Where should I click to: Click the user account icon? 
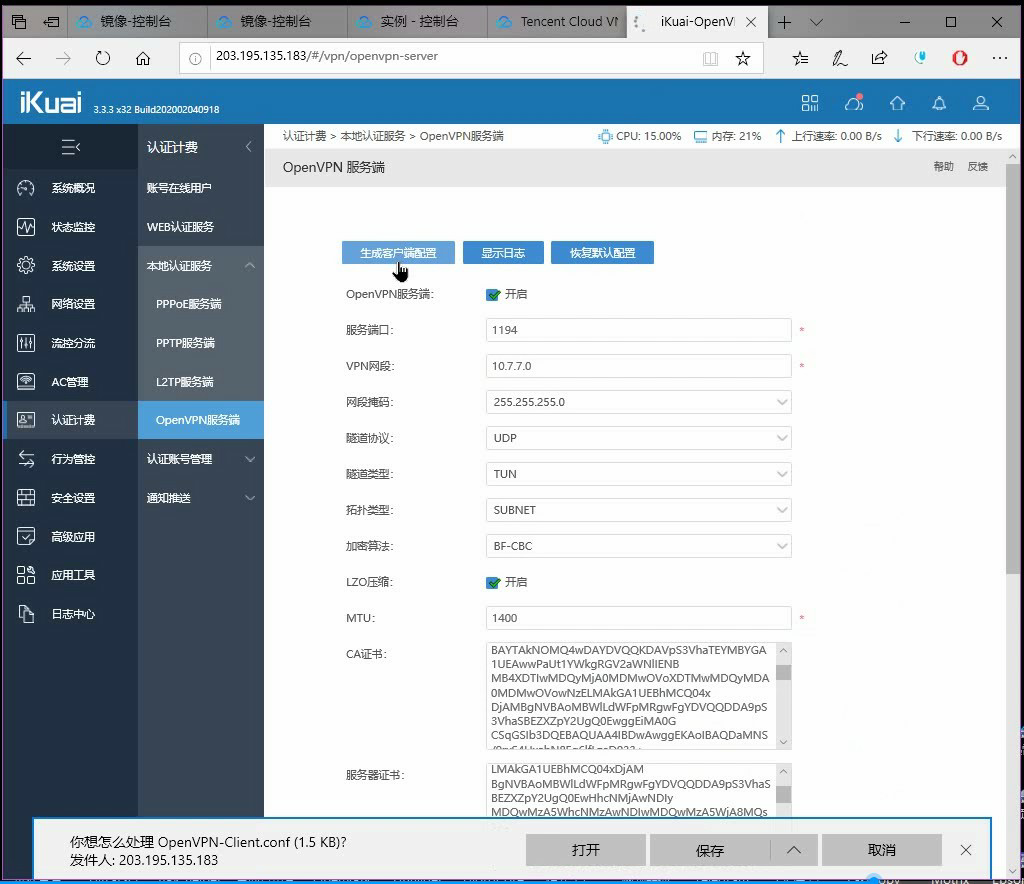click(x=981, y=103)
